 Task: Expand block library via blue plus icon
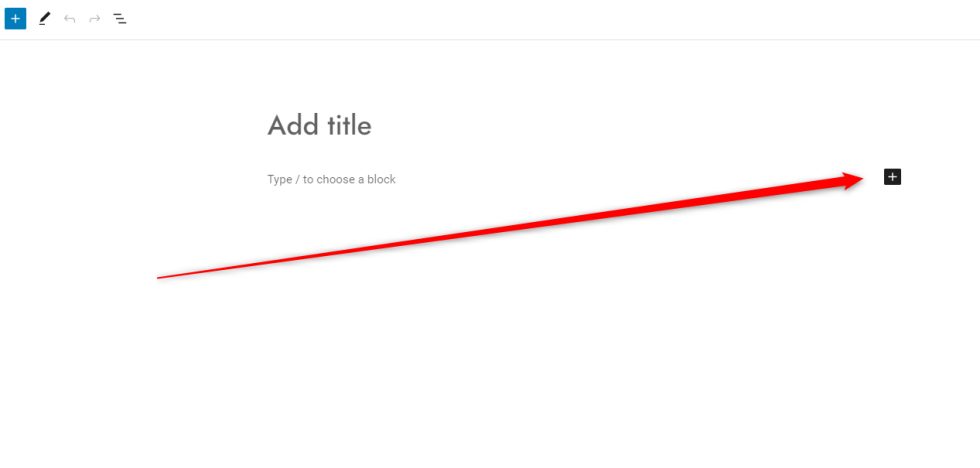coord(15,19)
